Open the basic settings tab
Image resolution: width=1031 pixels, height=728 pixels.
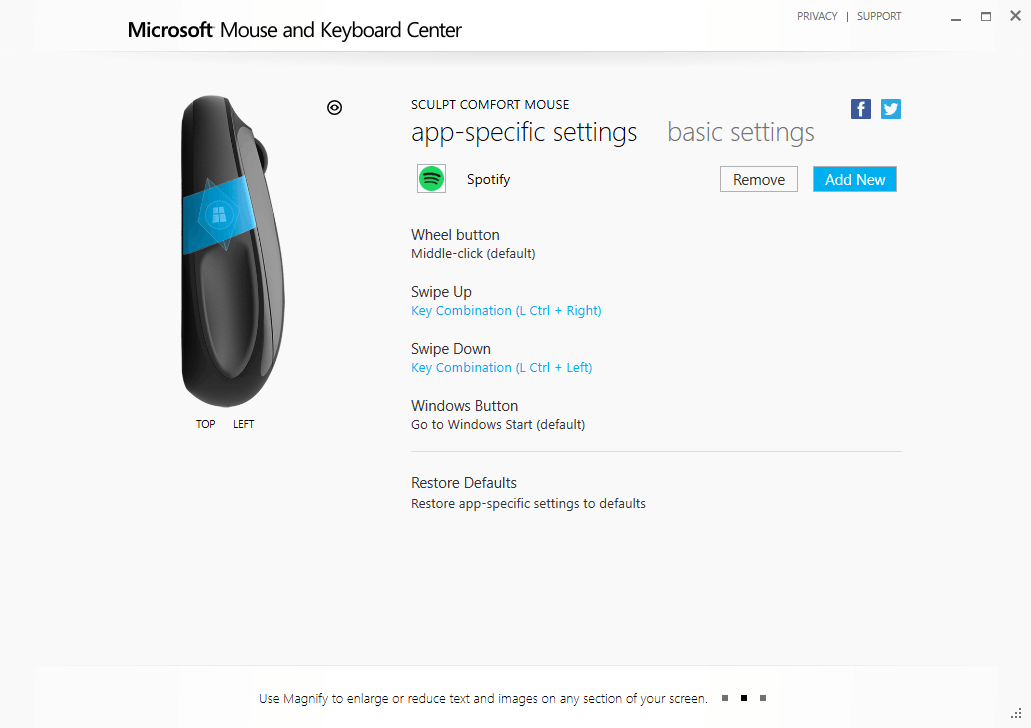[x=740, y=132]
